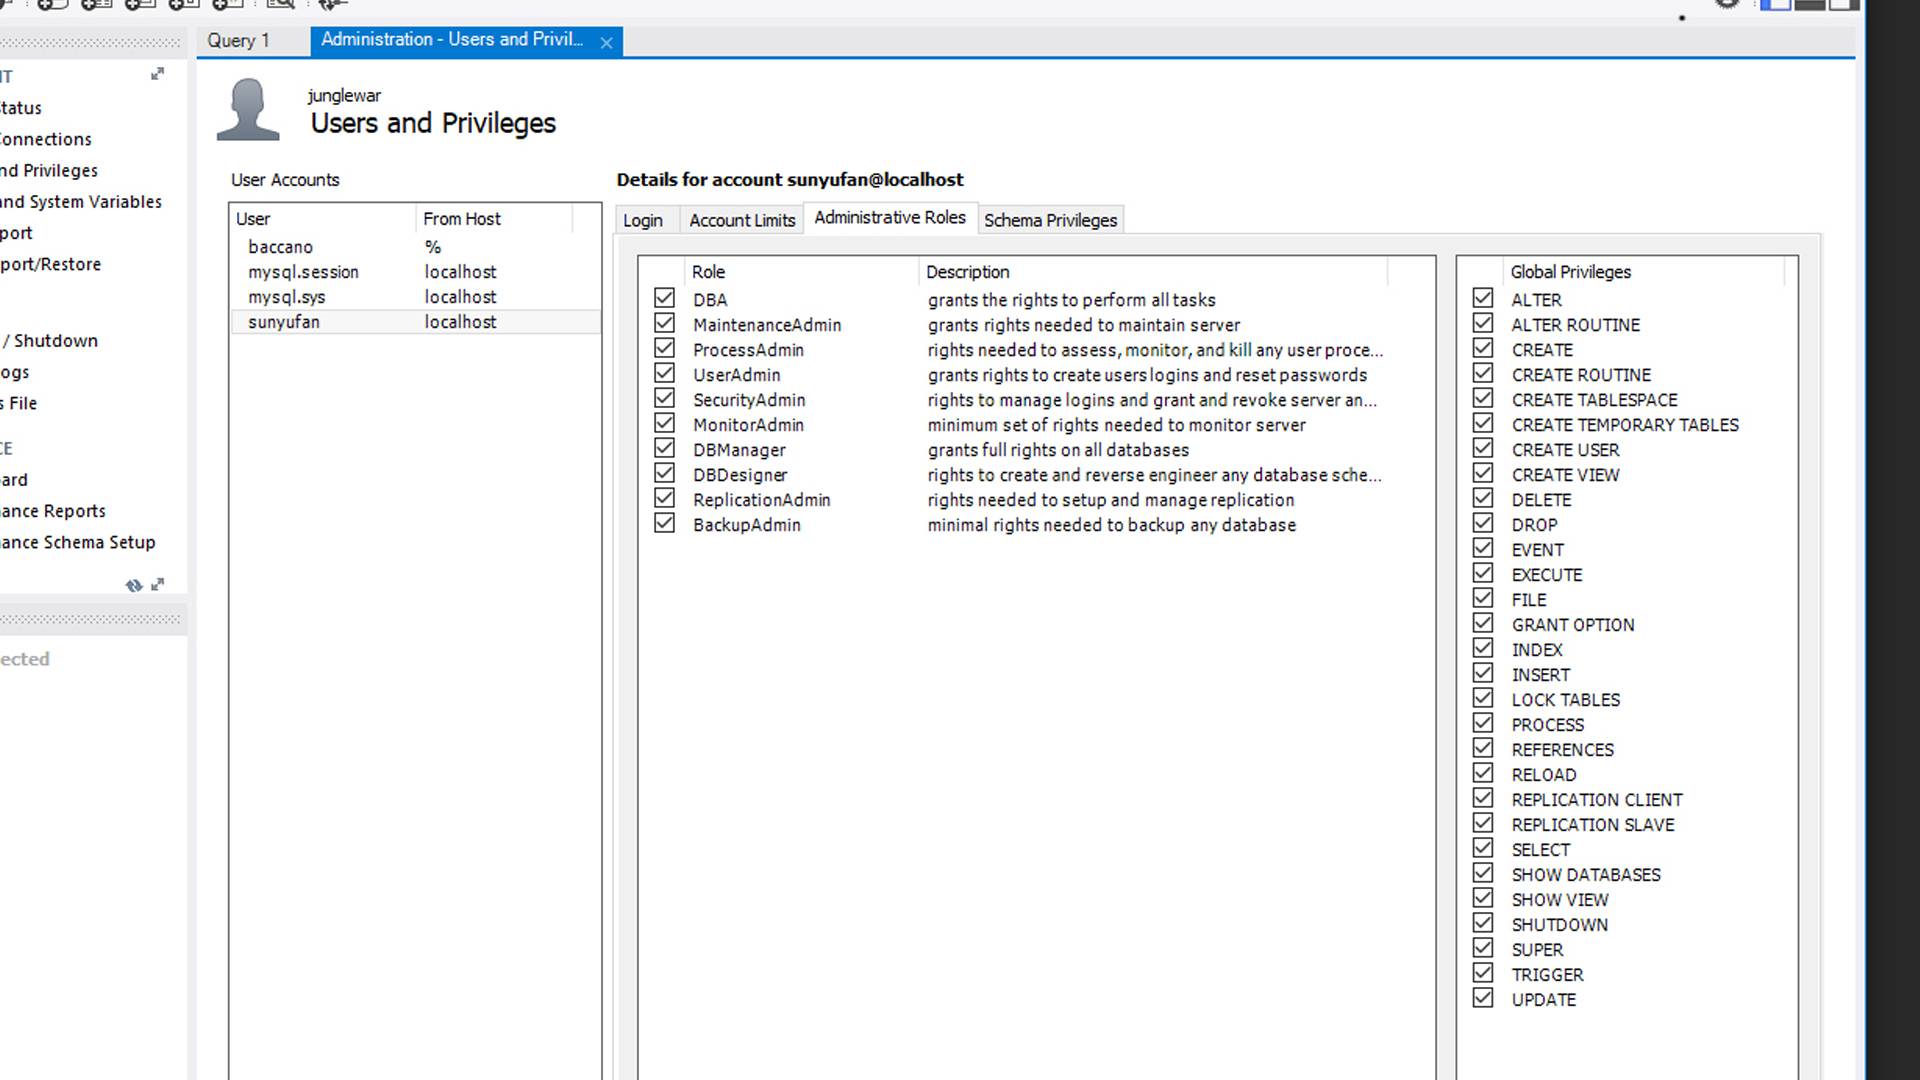Image resolution: width=1920 pixels, height=1080 pixels.
Task: Open the Login tab
Action: point(643,220)
